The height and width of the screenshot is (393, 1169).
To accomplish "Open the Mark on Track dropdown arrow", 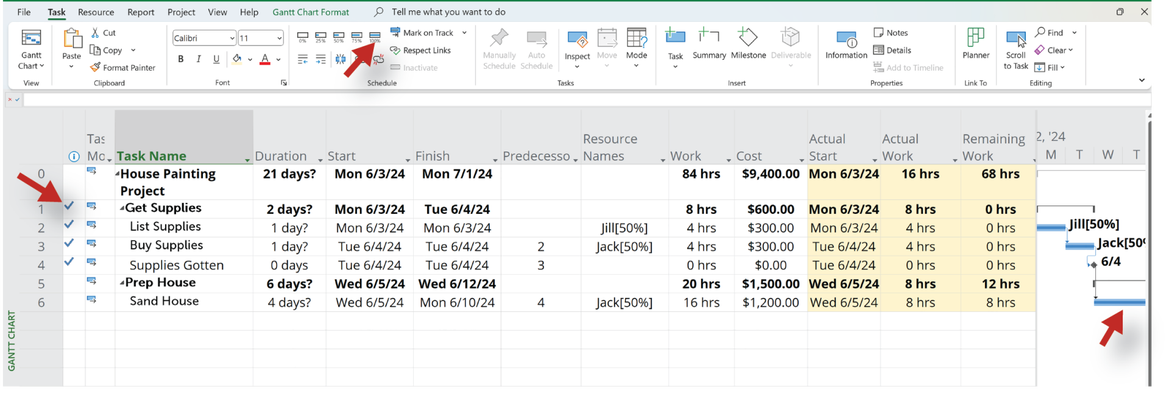I will [x=464, y=33].
